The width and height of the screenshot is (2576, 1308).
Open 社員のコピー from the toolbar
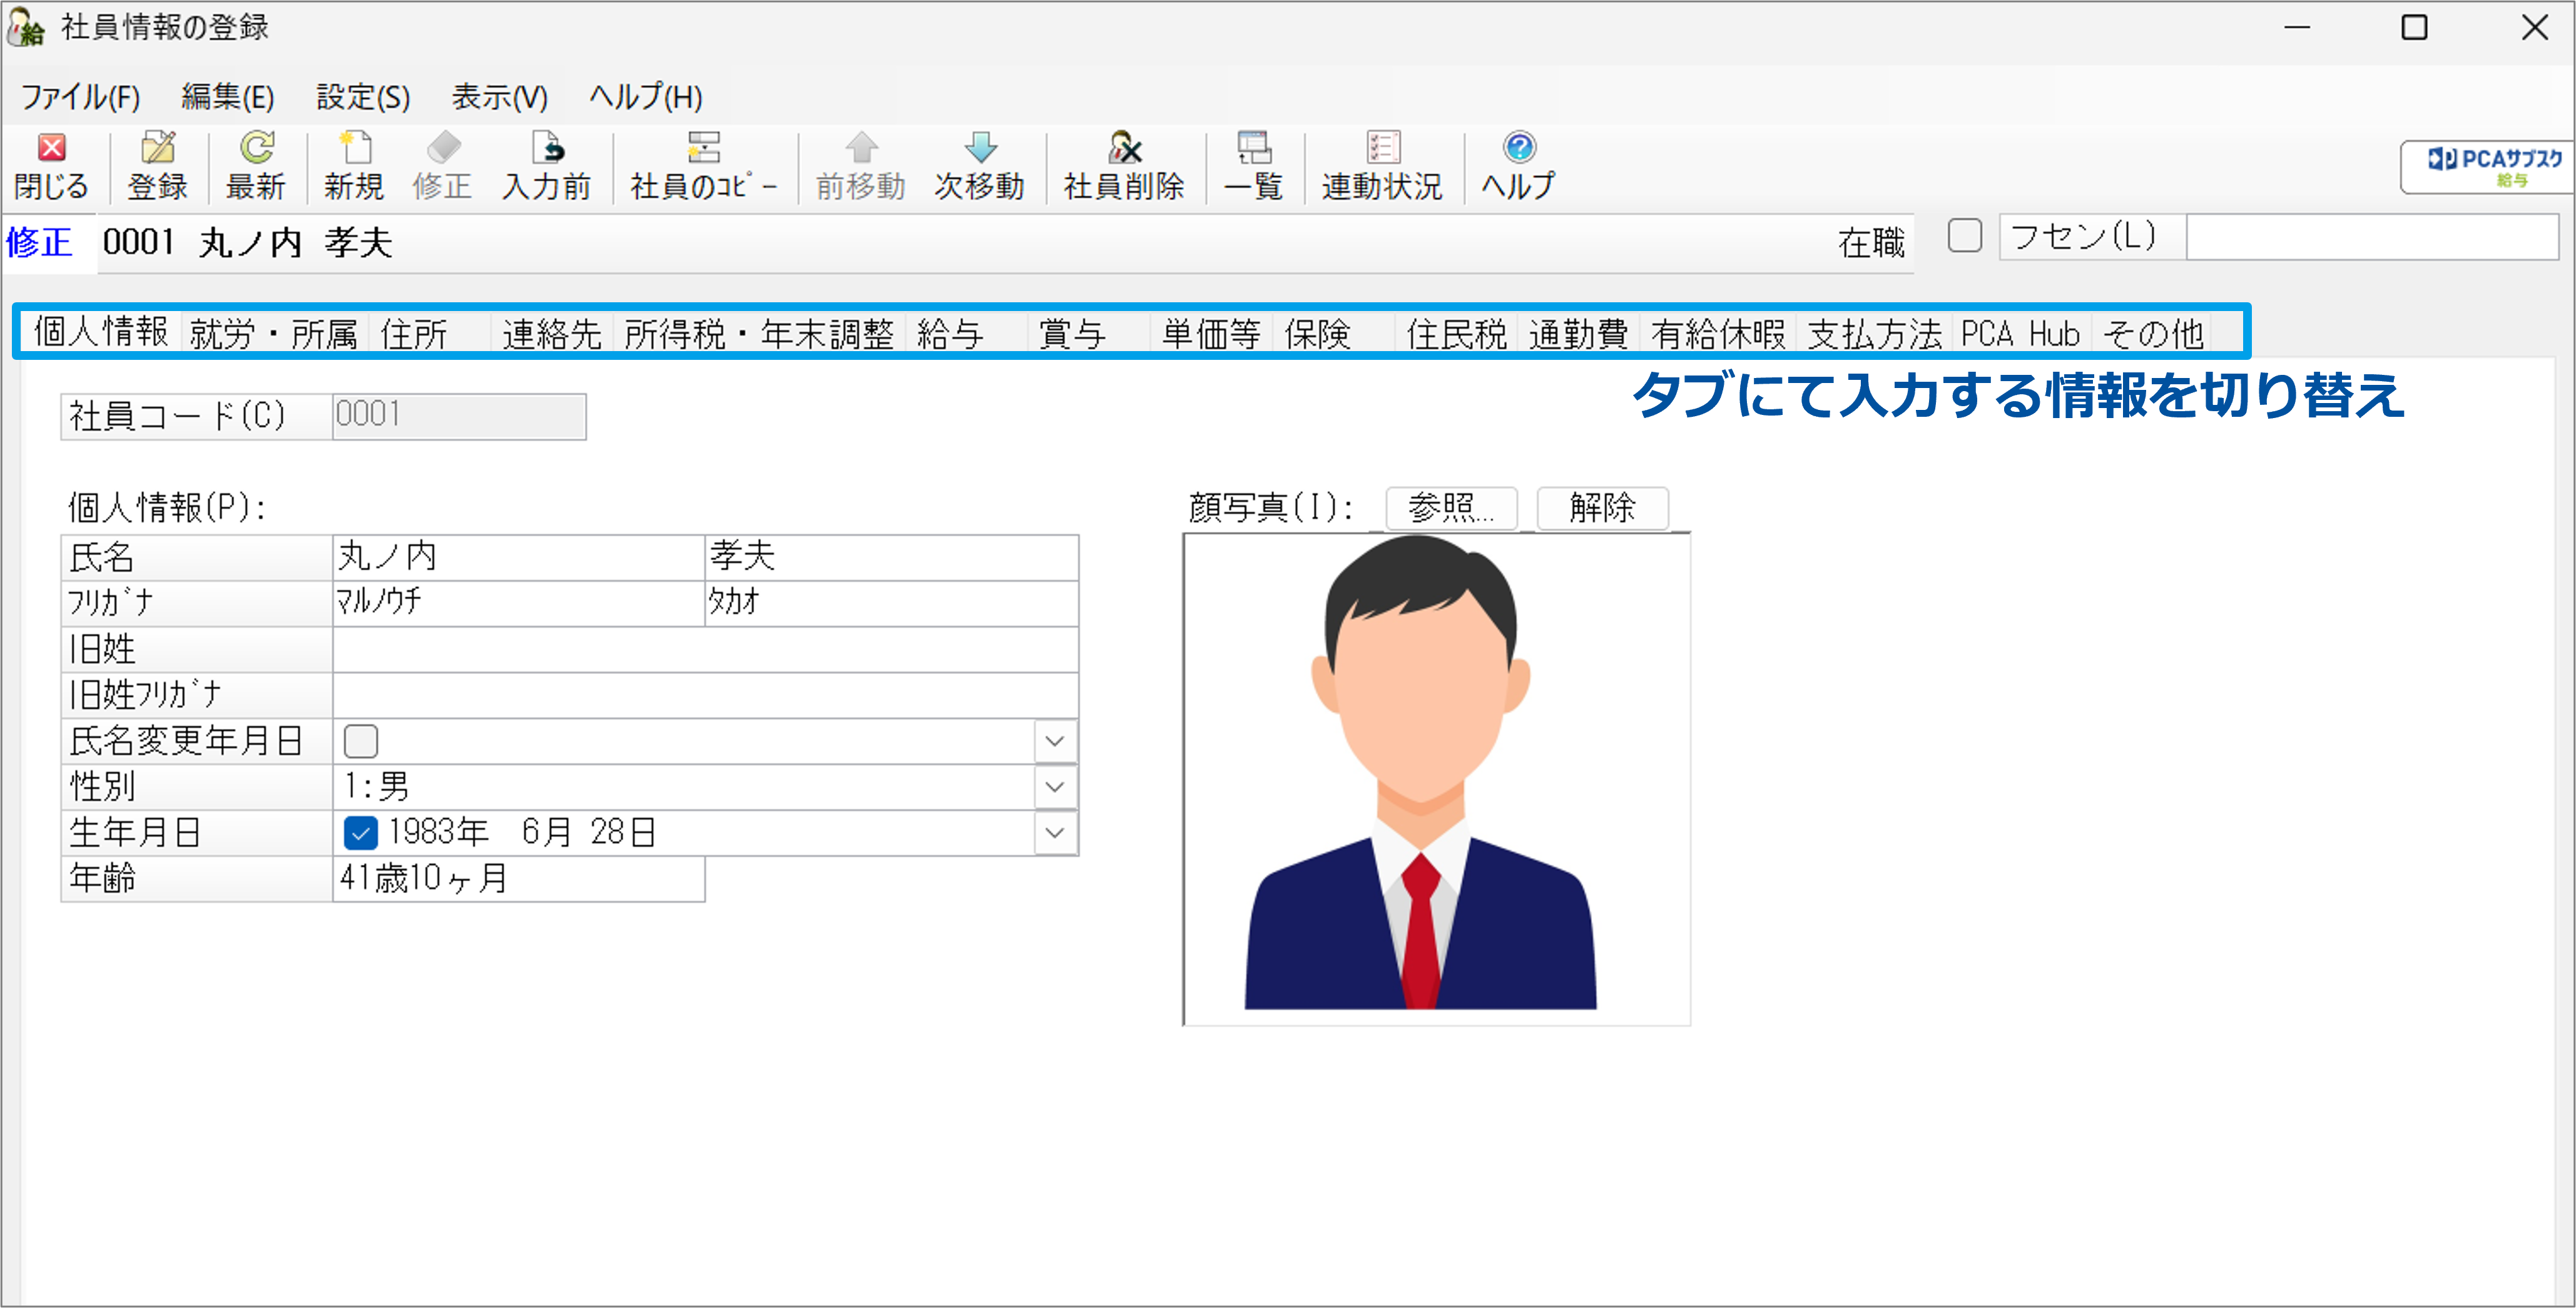coord(702,165)
